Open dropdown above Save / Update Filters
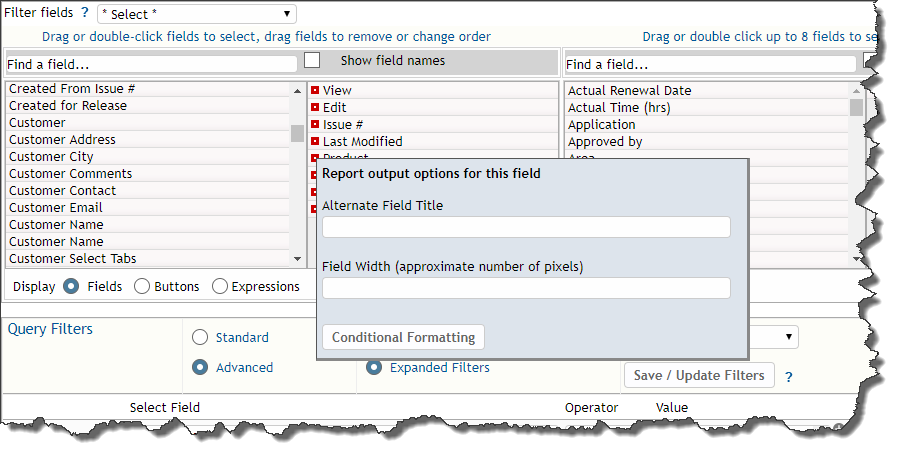The image size is (908, 465). point(773,337)
